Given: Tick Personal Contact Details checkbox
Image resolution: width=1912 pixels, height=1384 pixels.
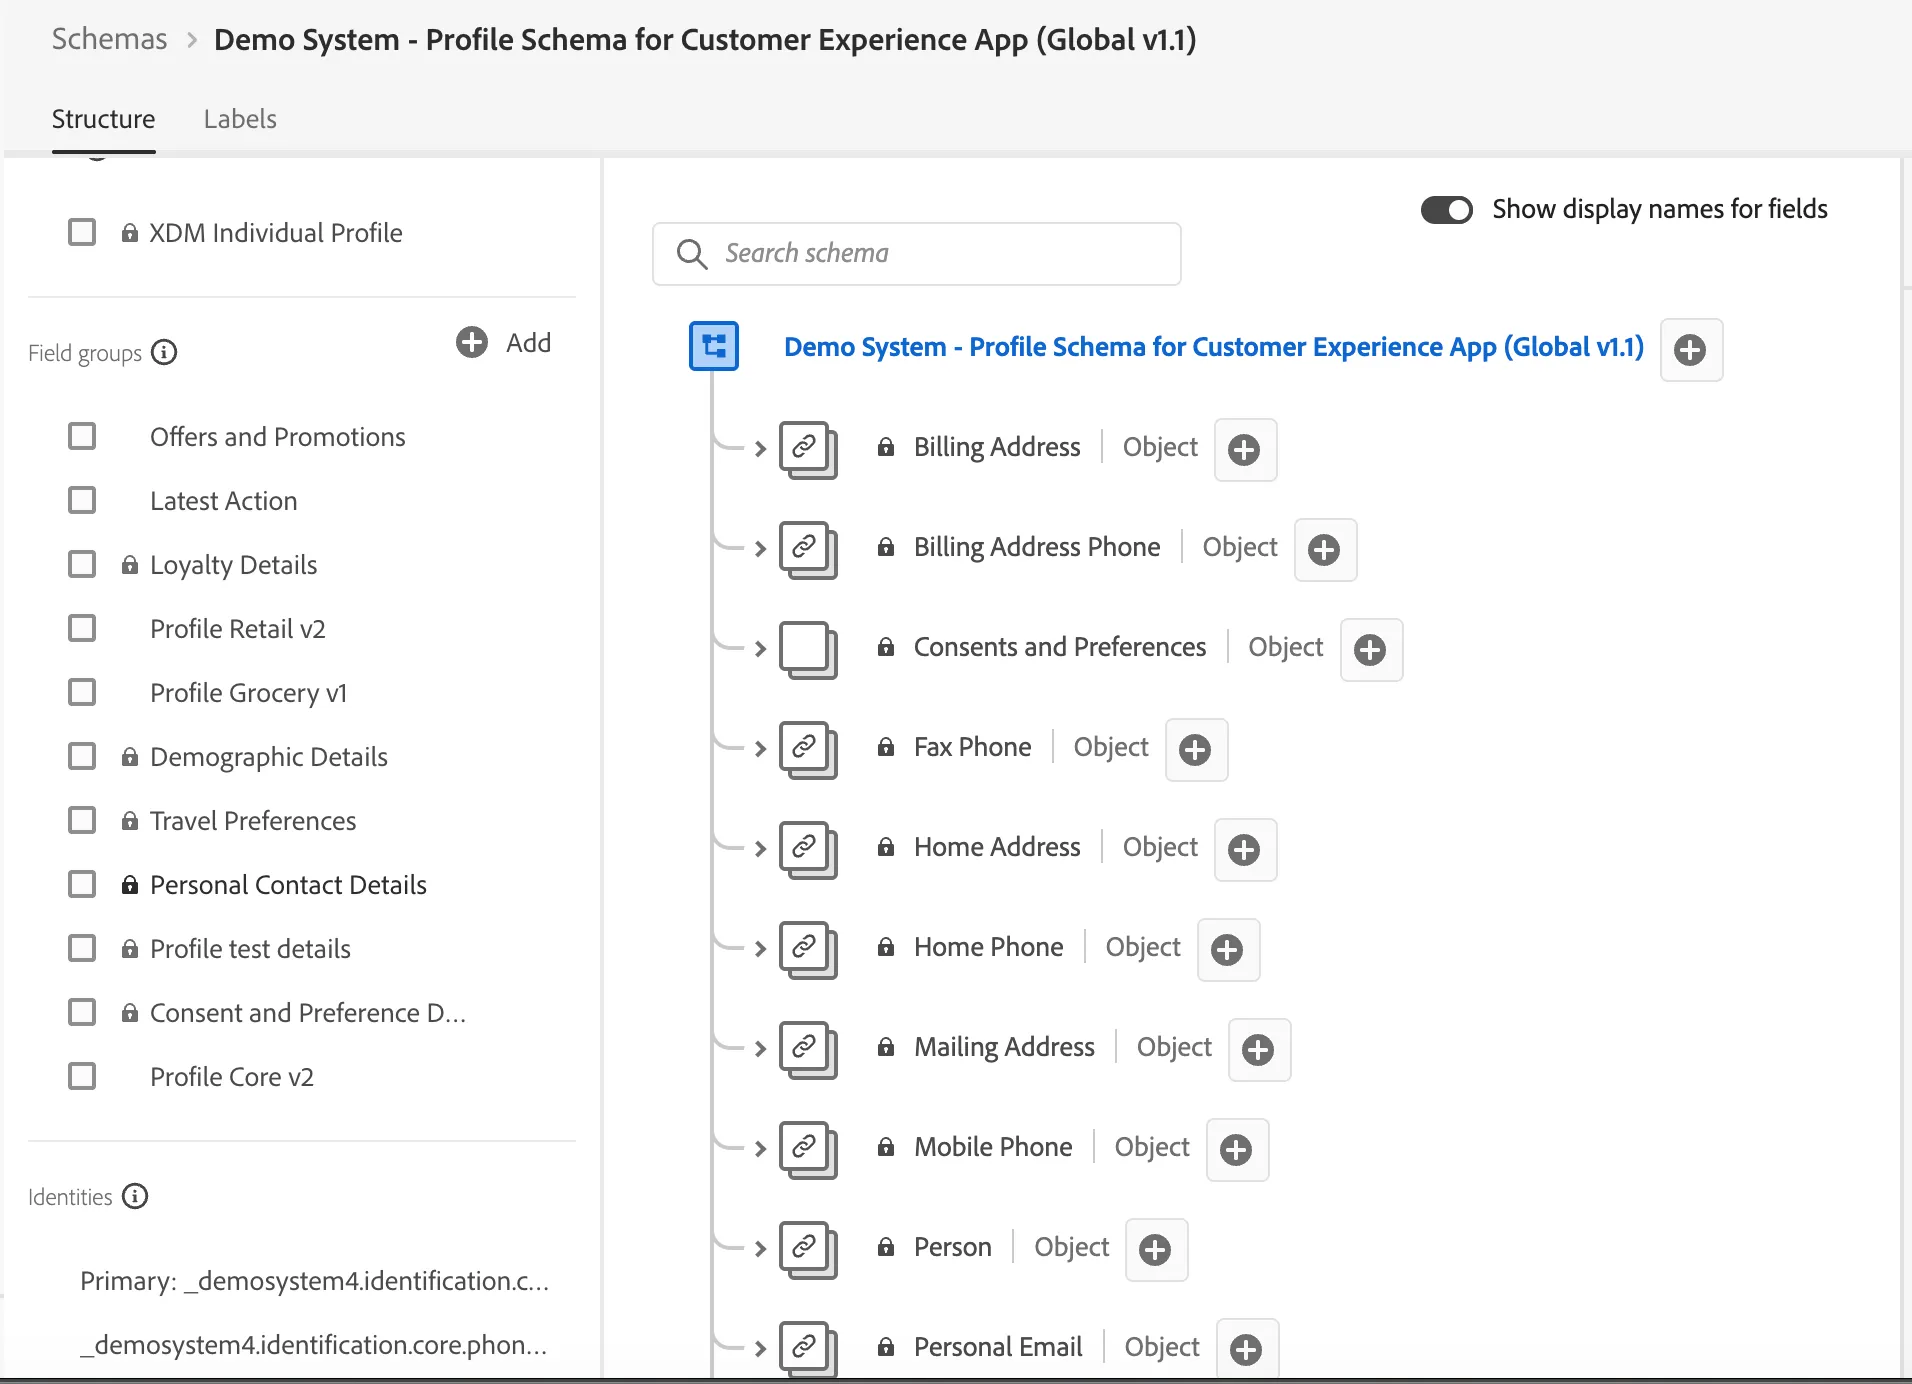Looking at the screenshot, I should (82, 884).
